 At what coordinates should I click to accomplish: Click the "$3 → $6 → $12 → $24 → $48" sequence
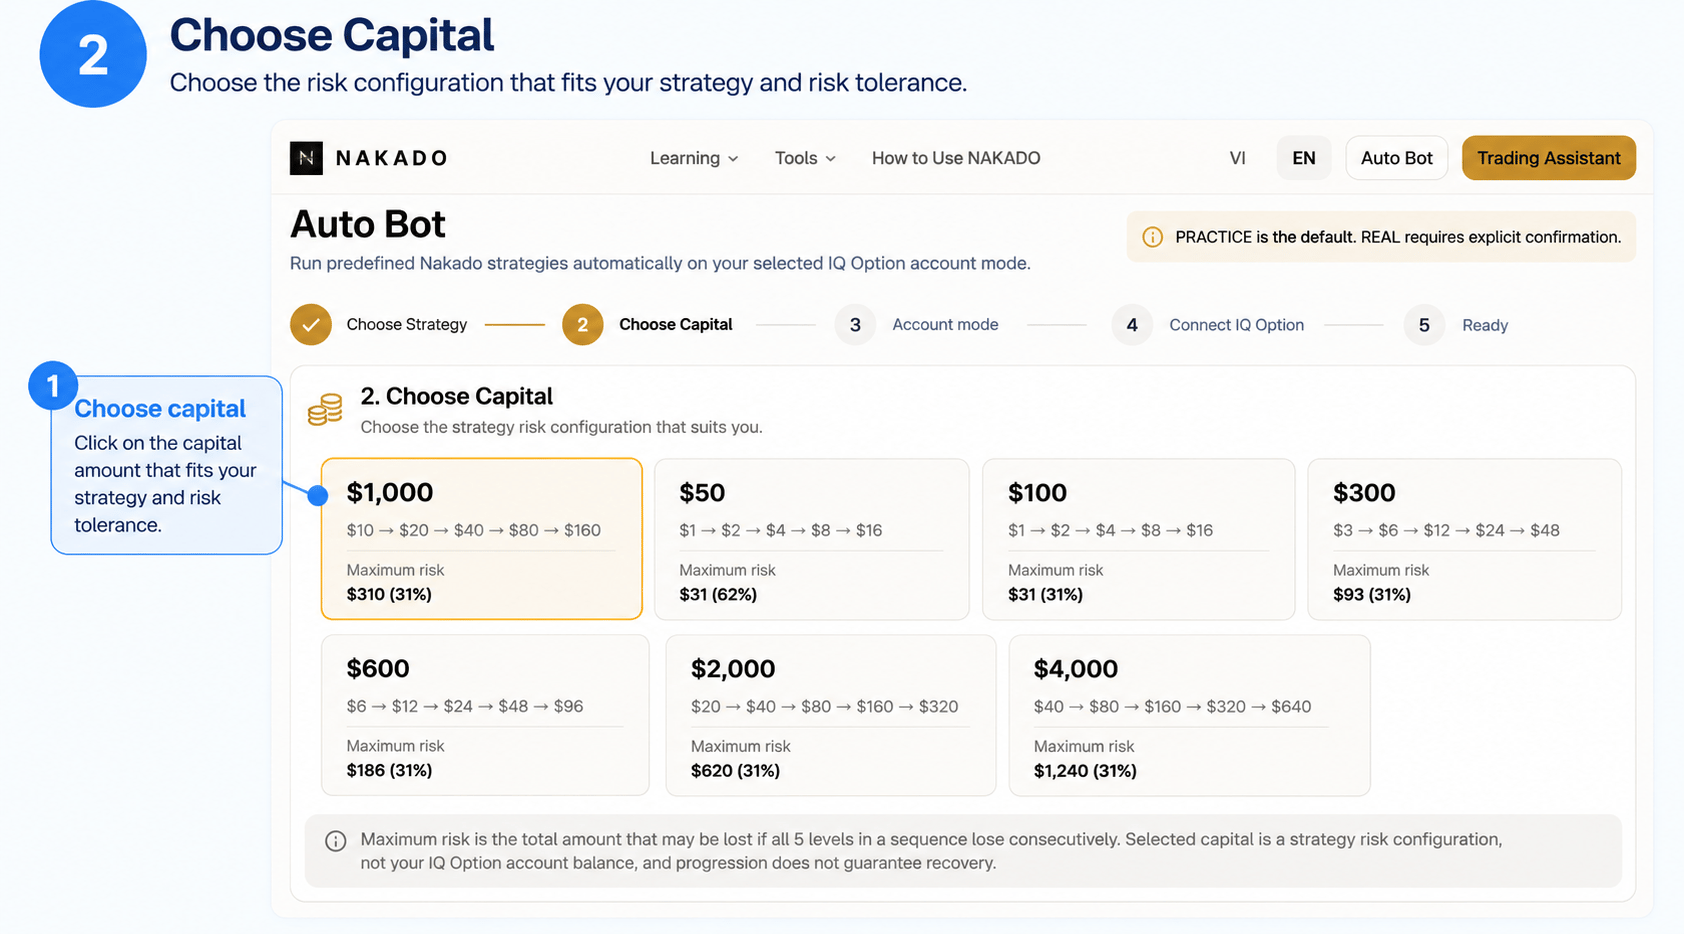pos(1446,530)
